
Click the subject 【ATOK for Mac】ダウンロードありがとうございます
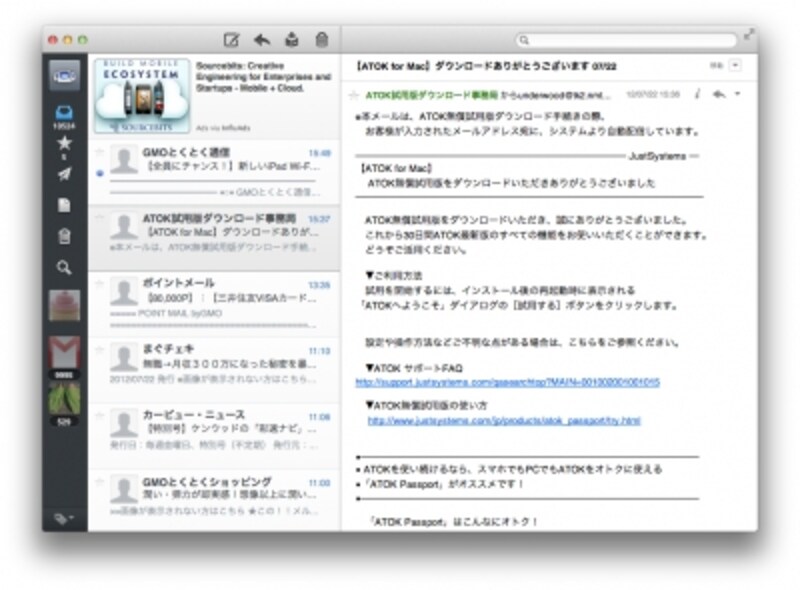(x=471, y=66)
